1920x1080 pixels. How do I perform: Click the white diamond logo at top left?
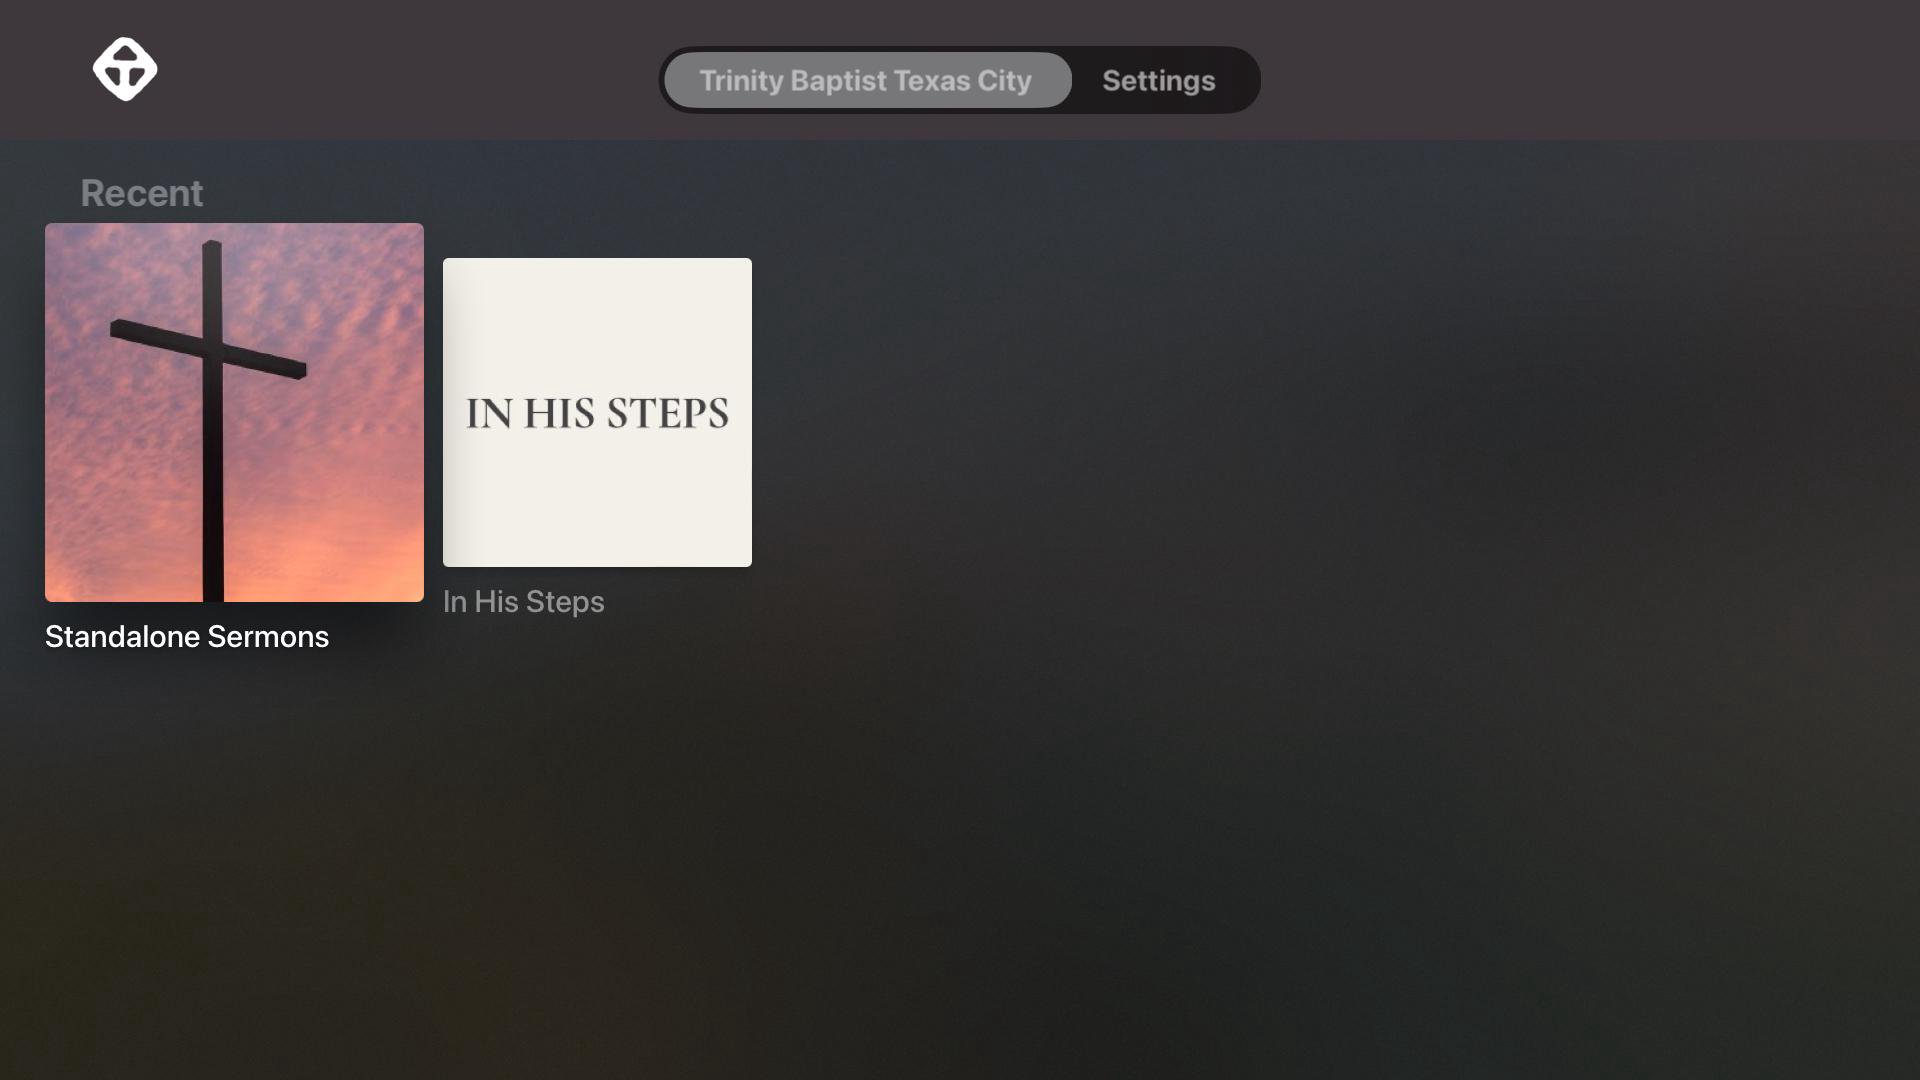[125, 69]
